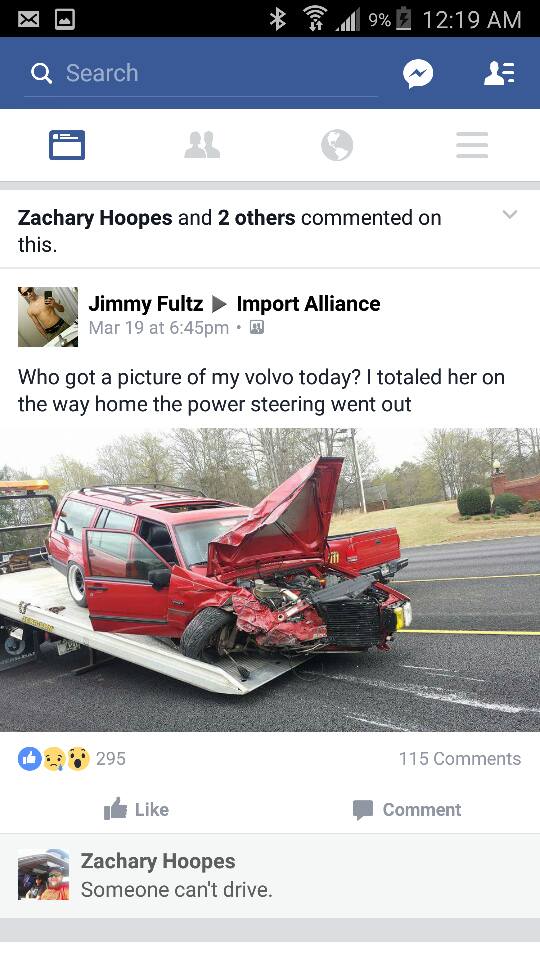Tap the search magnifier icon
This screenshot has width=540, height=960.
point(41,73)
